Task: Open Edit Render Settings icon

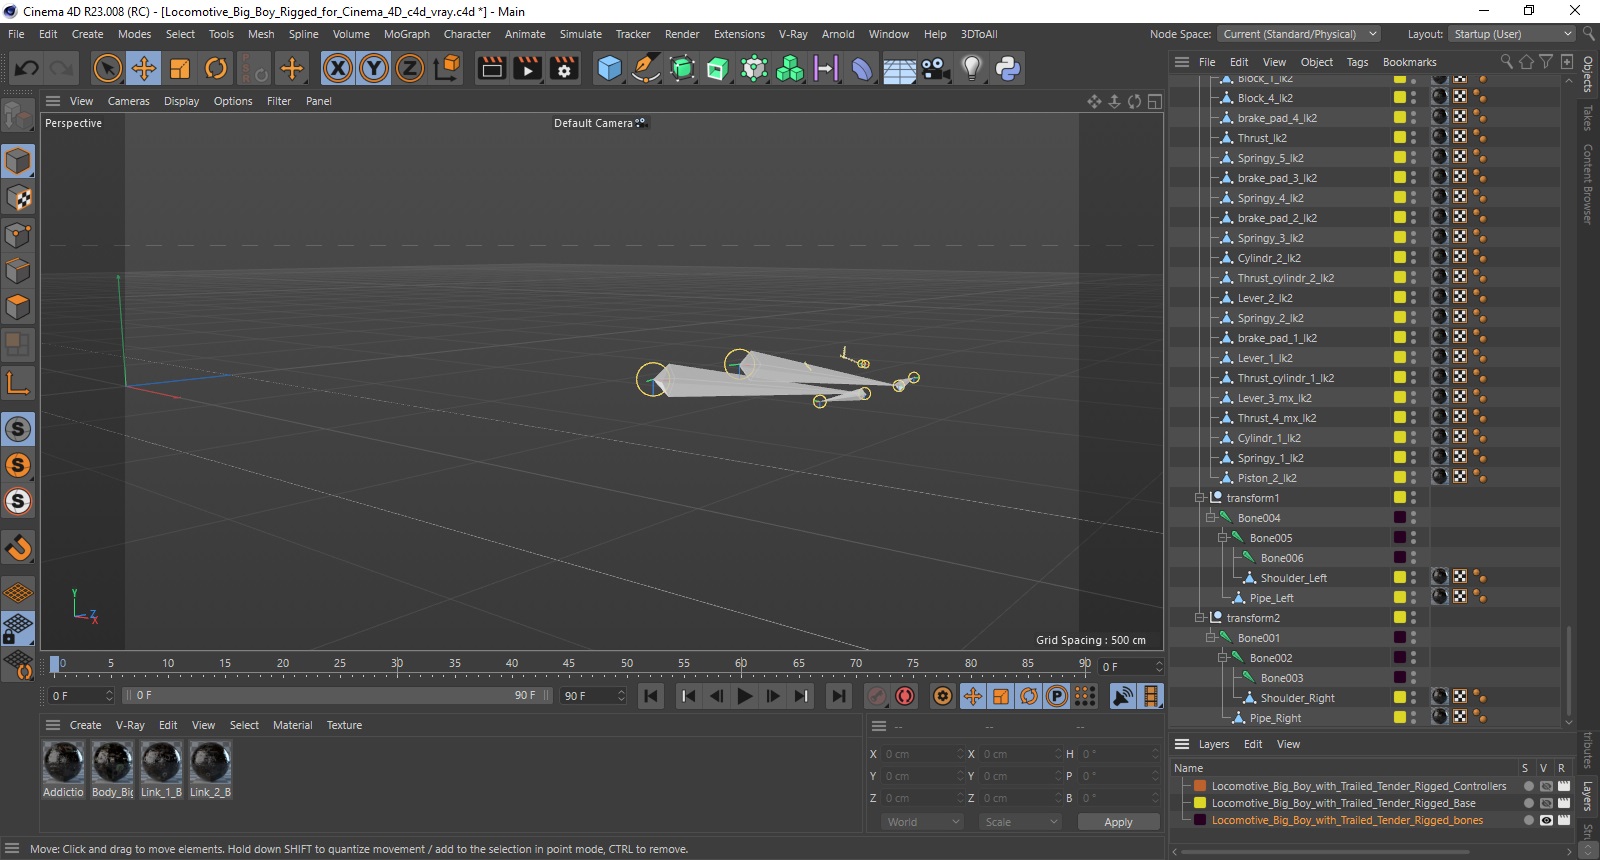Action: [564, 68]
